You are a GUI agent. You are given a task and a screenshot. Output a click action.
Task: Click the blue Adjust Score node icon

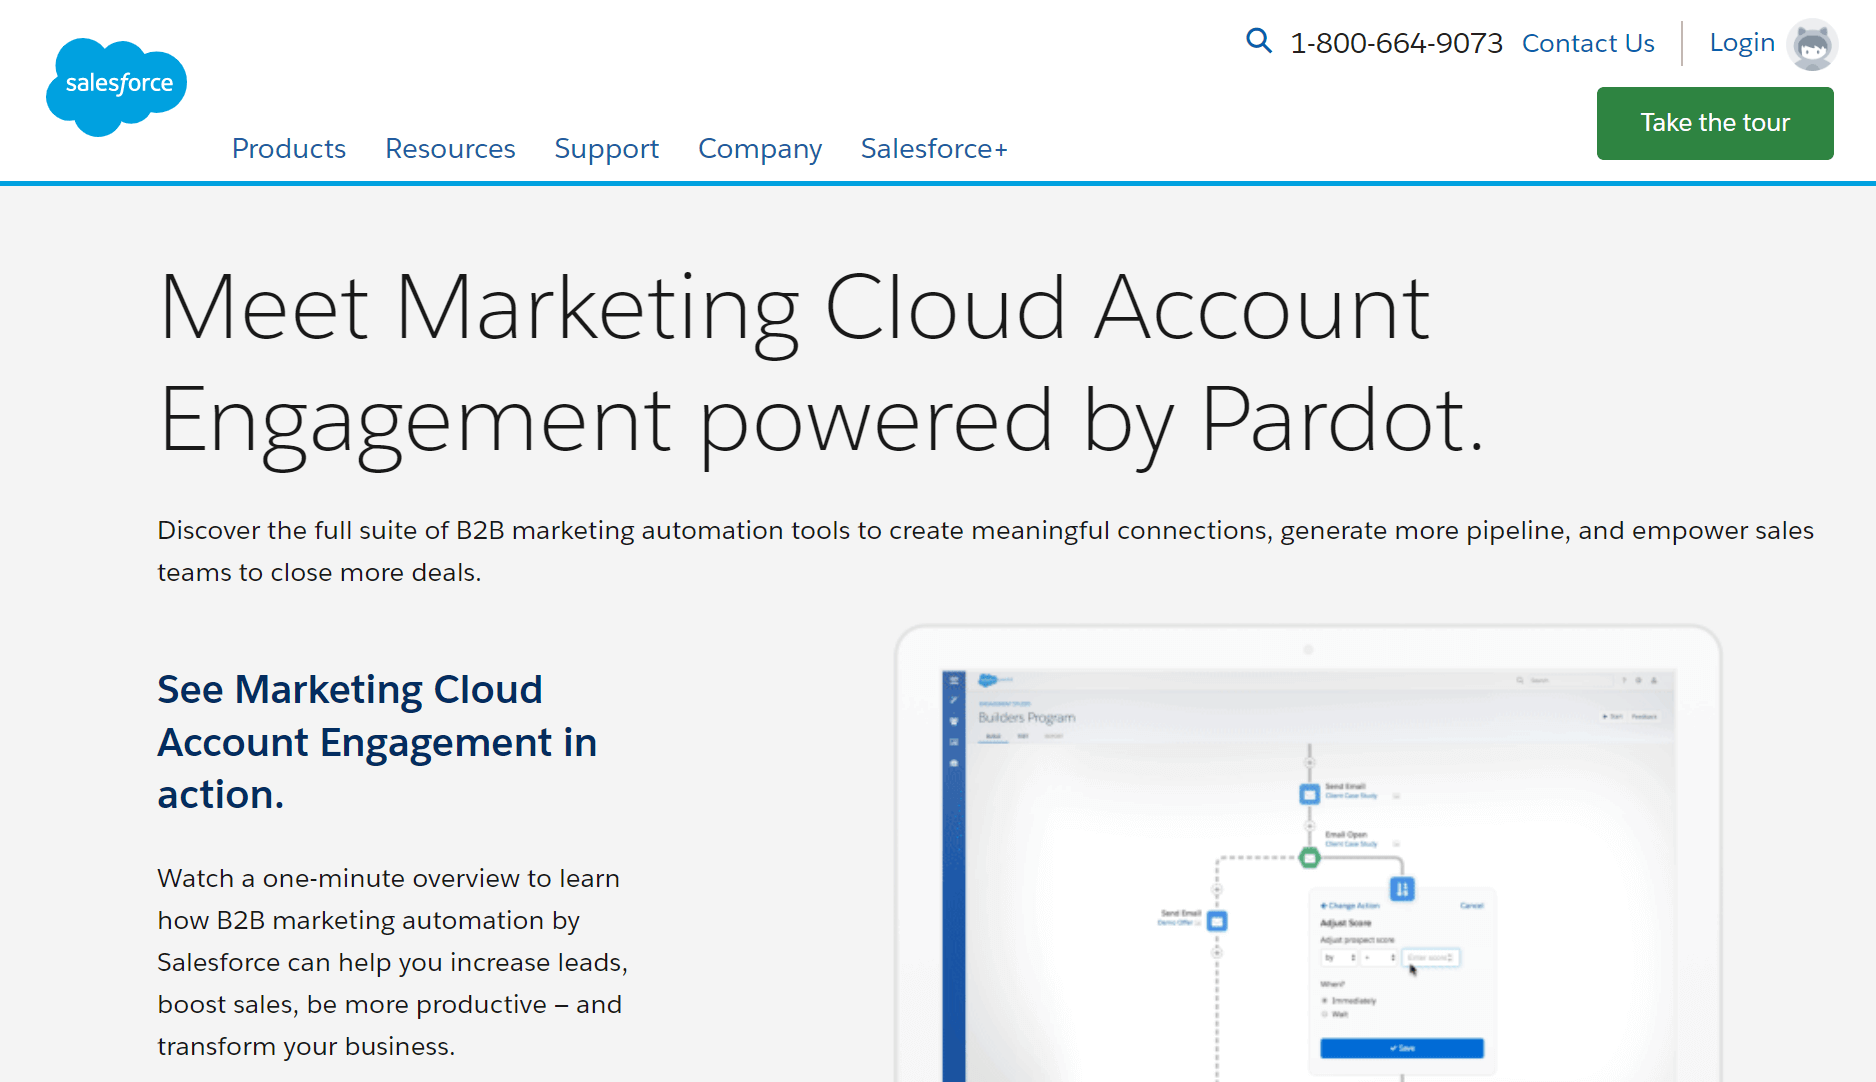click(1401, 888)
